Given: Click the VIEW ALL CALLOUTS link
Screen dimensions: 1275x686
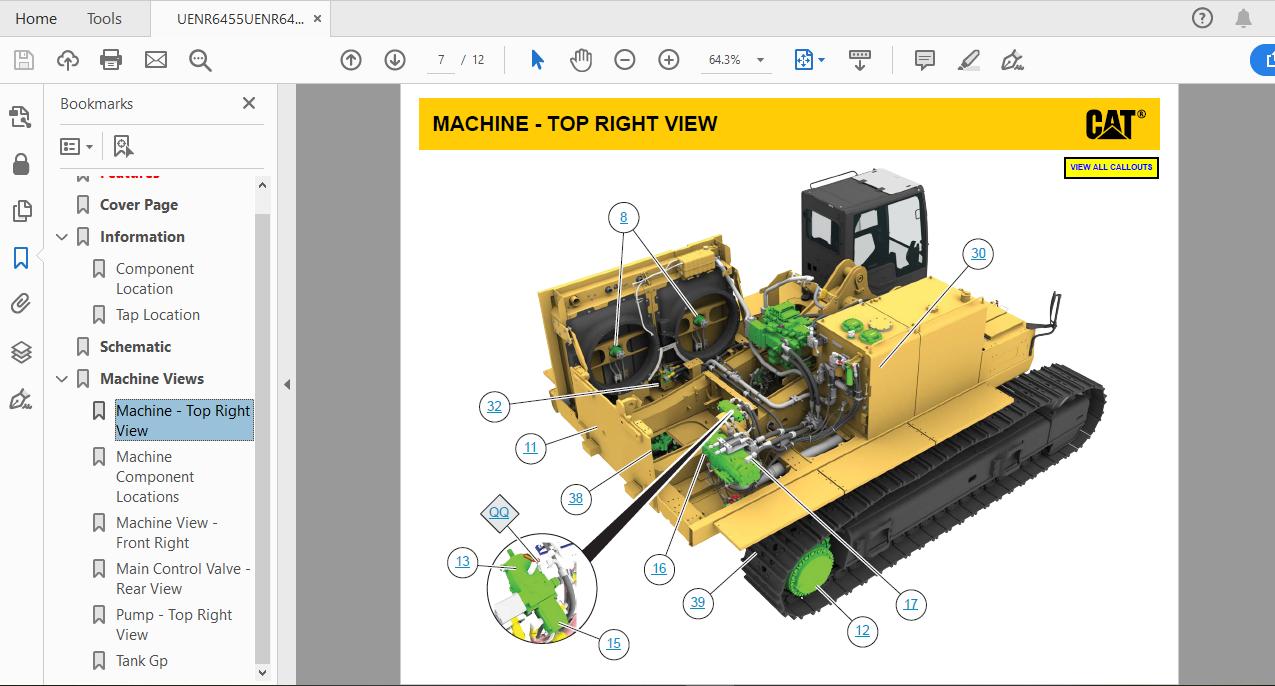Looking at the screenshot, I should pyautogui.click(x=1111, y=168).
